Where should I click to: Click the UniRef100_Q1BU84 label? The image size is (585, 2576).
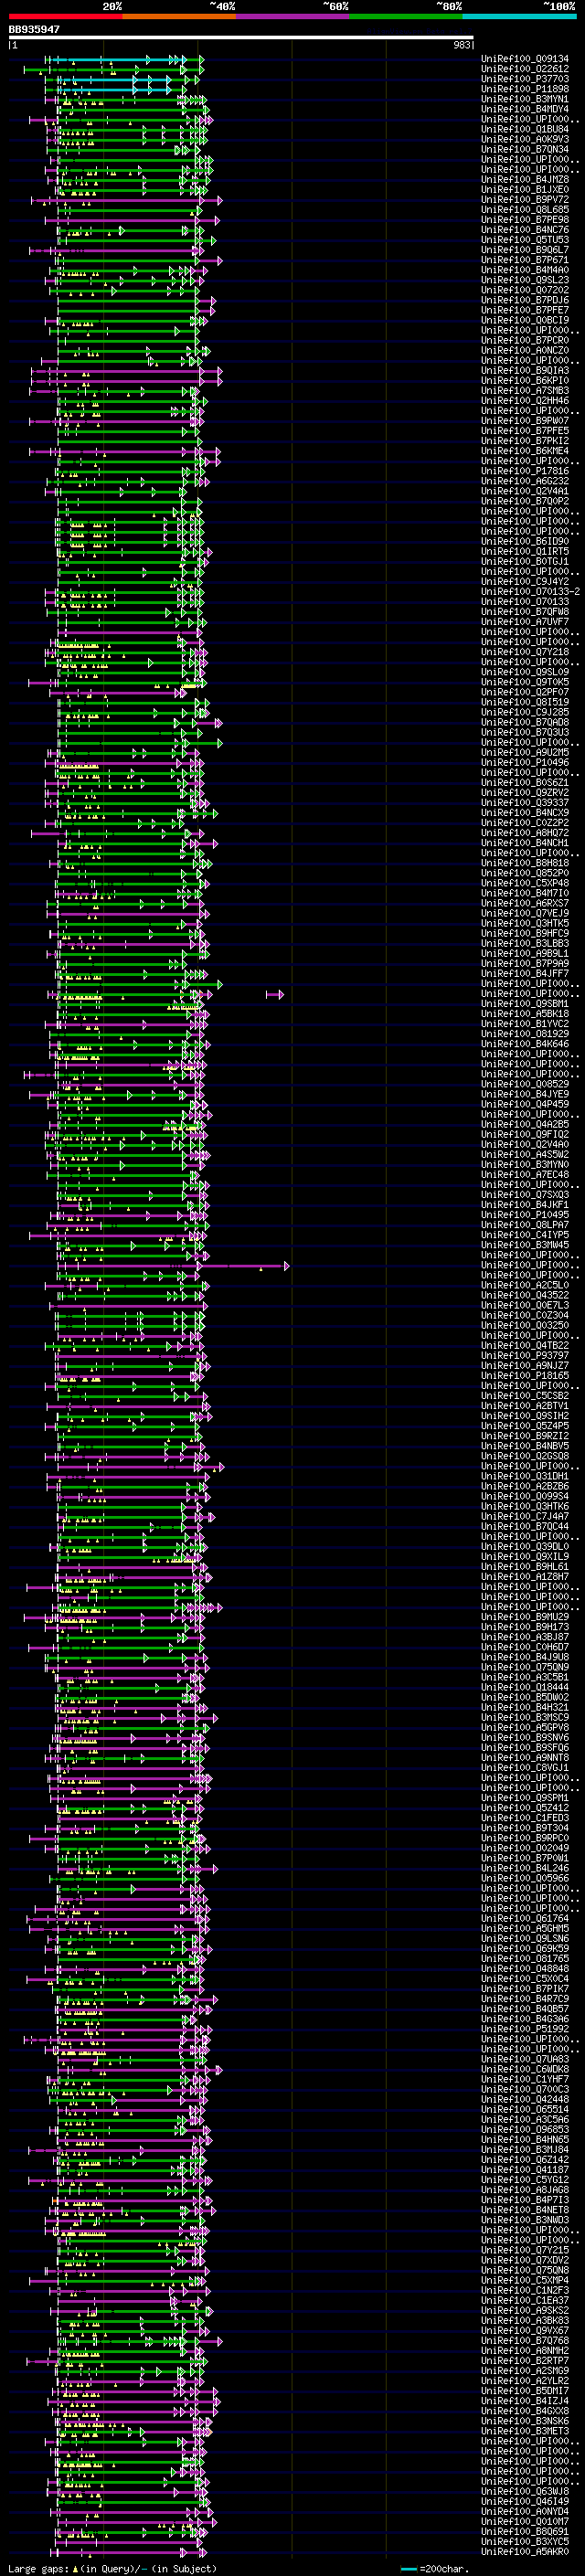pyautogui.click(x=525, y=129)
